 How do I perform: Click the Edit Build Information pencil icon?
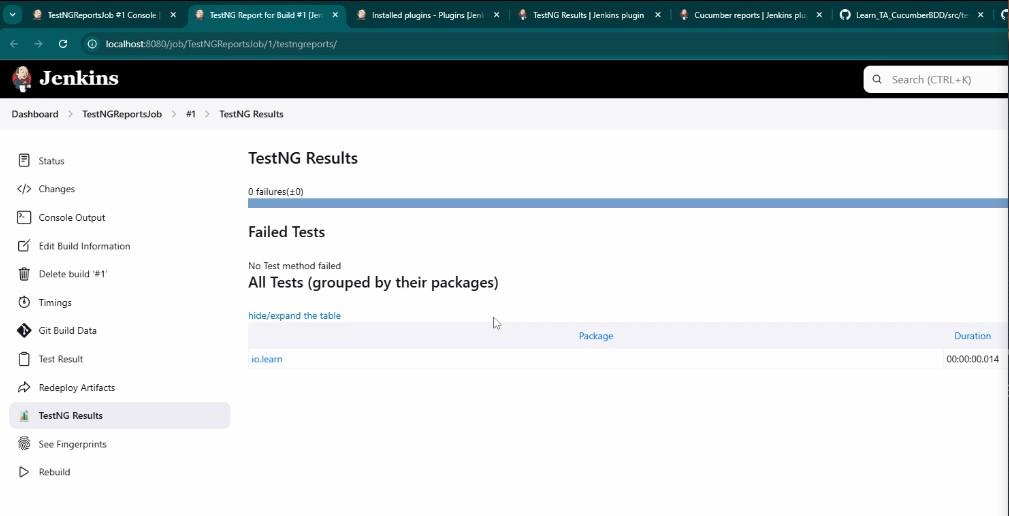point(24,246)
